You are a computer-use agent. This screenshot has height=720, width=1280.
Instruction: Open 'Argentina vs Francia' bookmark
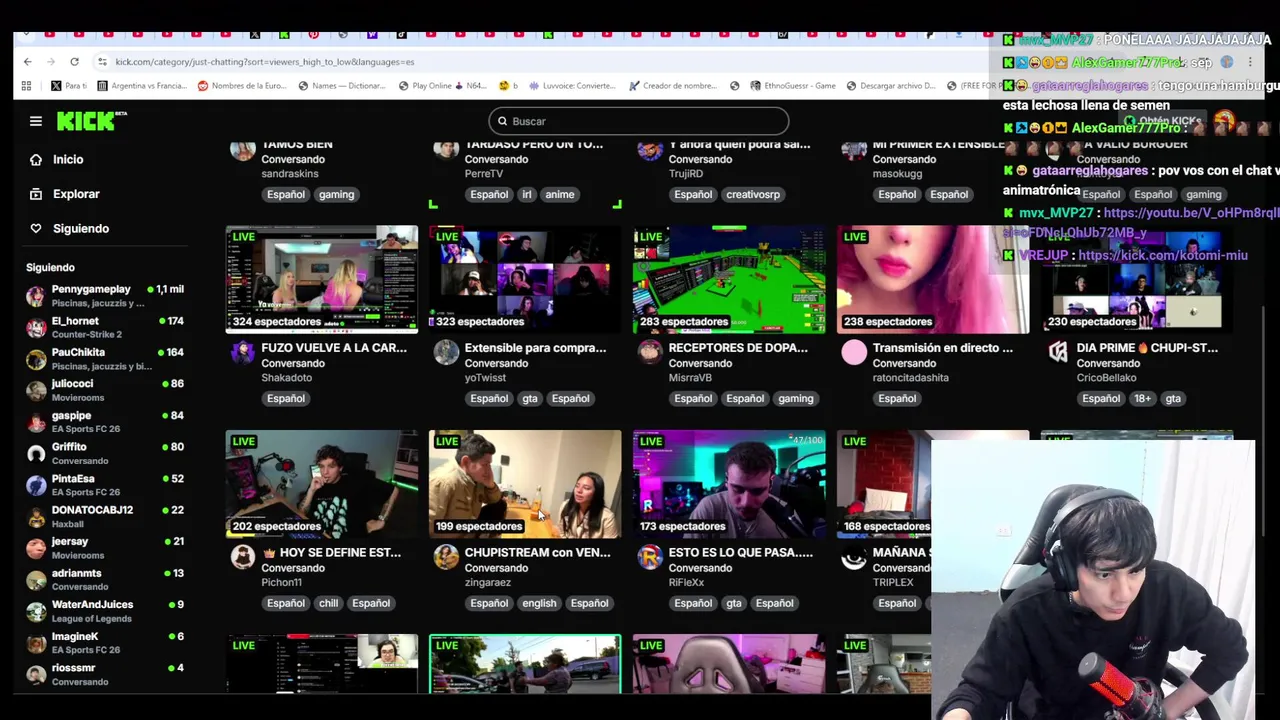coord(140,86)
